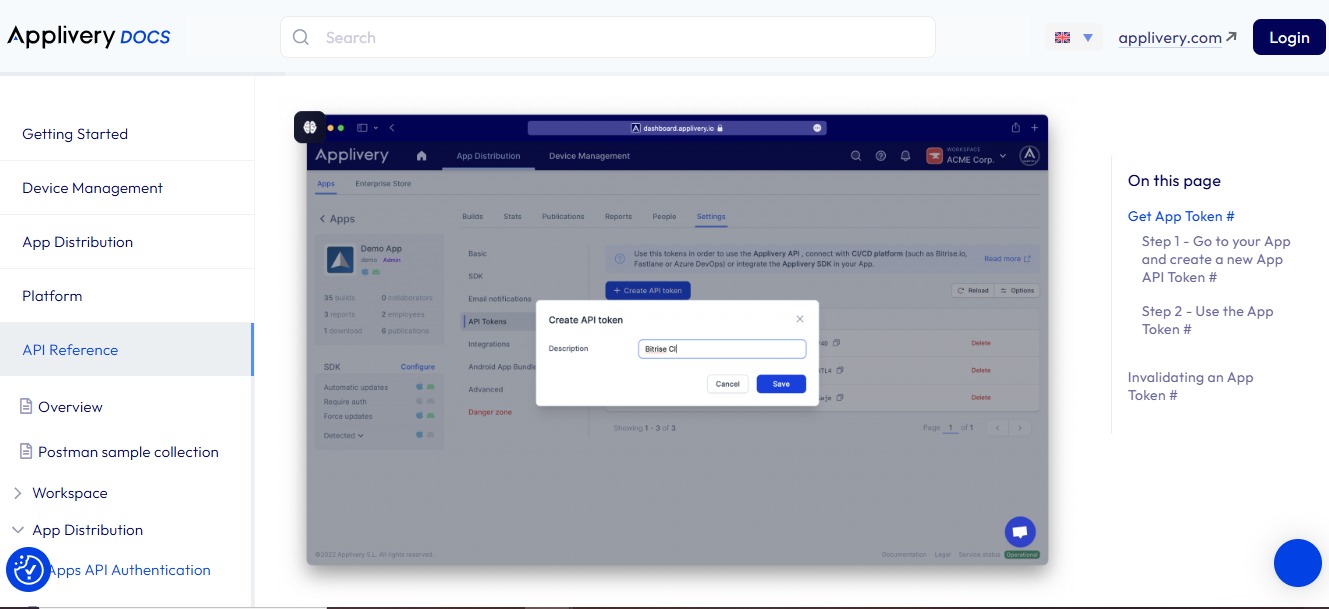Click the home icon in the dashboard navbar
The image size is (1329, 609).
pyautogui.click(x=421, y=156)
